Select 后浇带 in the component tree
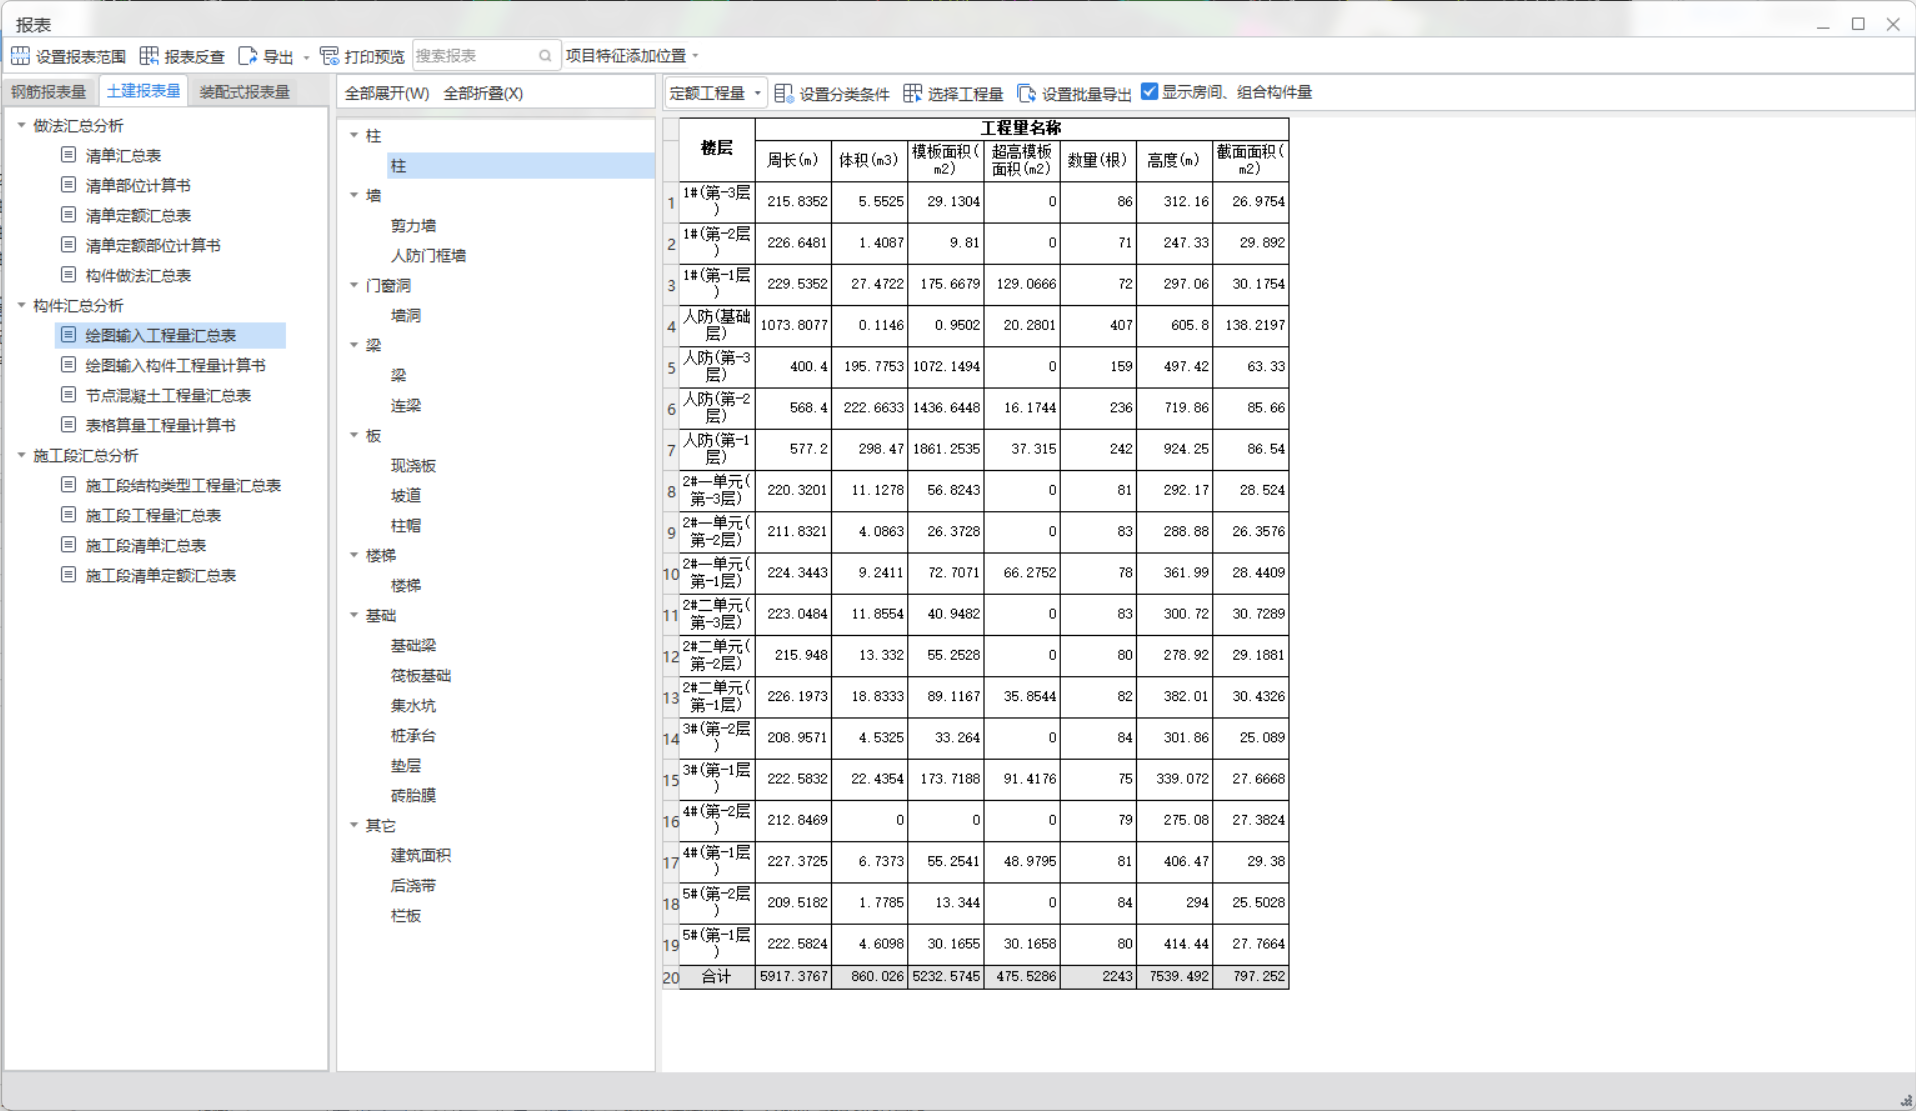The image size is (1916, 1111). click(413, 886)
